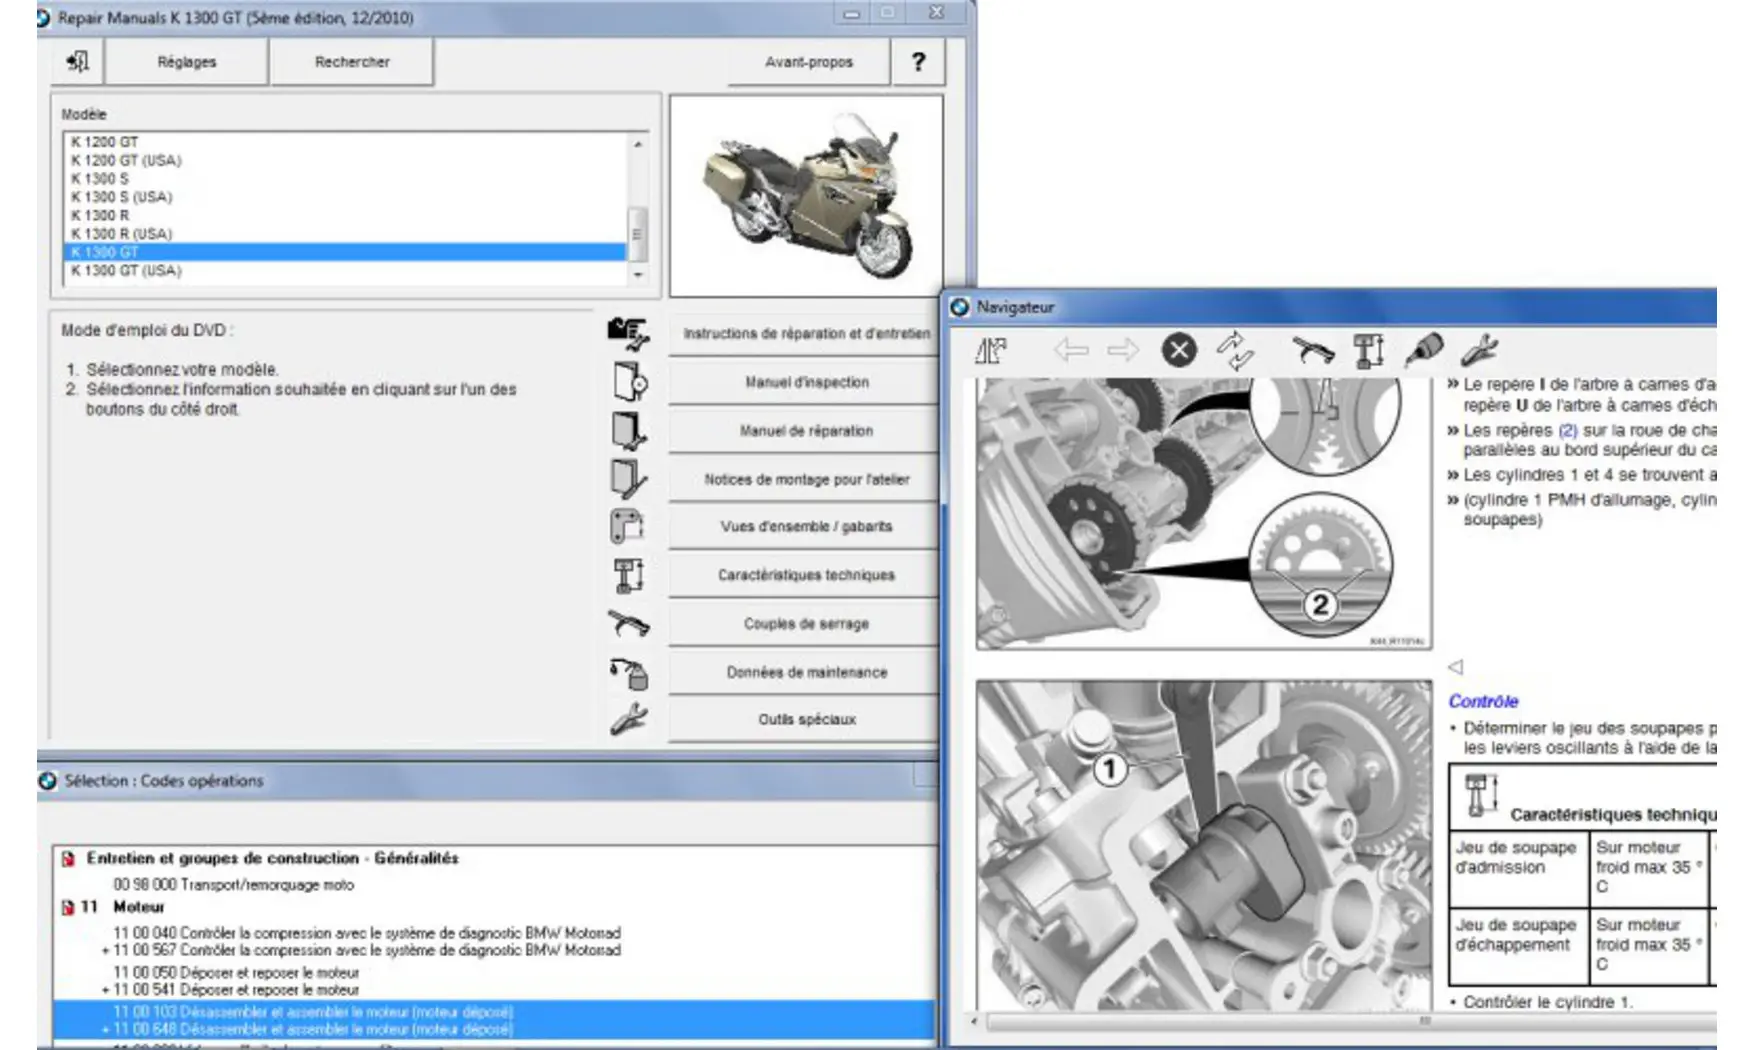The width and height of the screenshot is (1755, 1050).
Task: Click overview and templates icon
Action: click(x=627, y=526)
